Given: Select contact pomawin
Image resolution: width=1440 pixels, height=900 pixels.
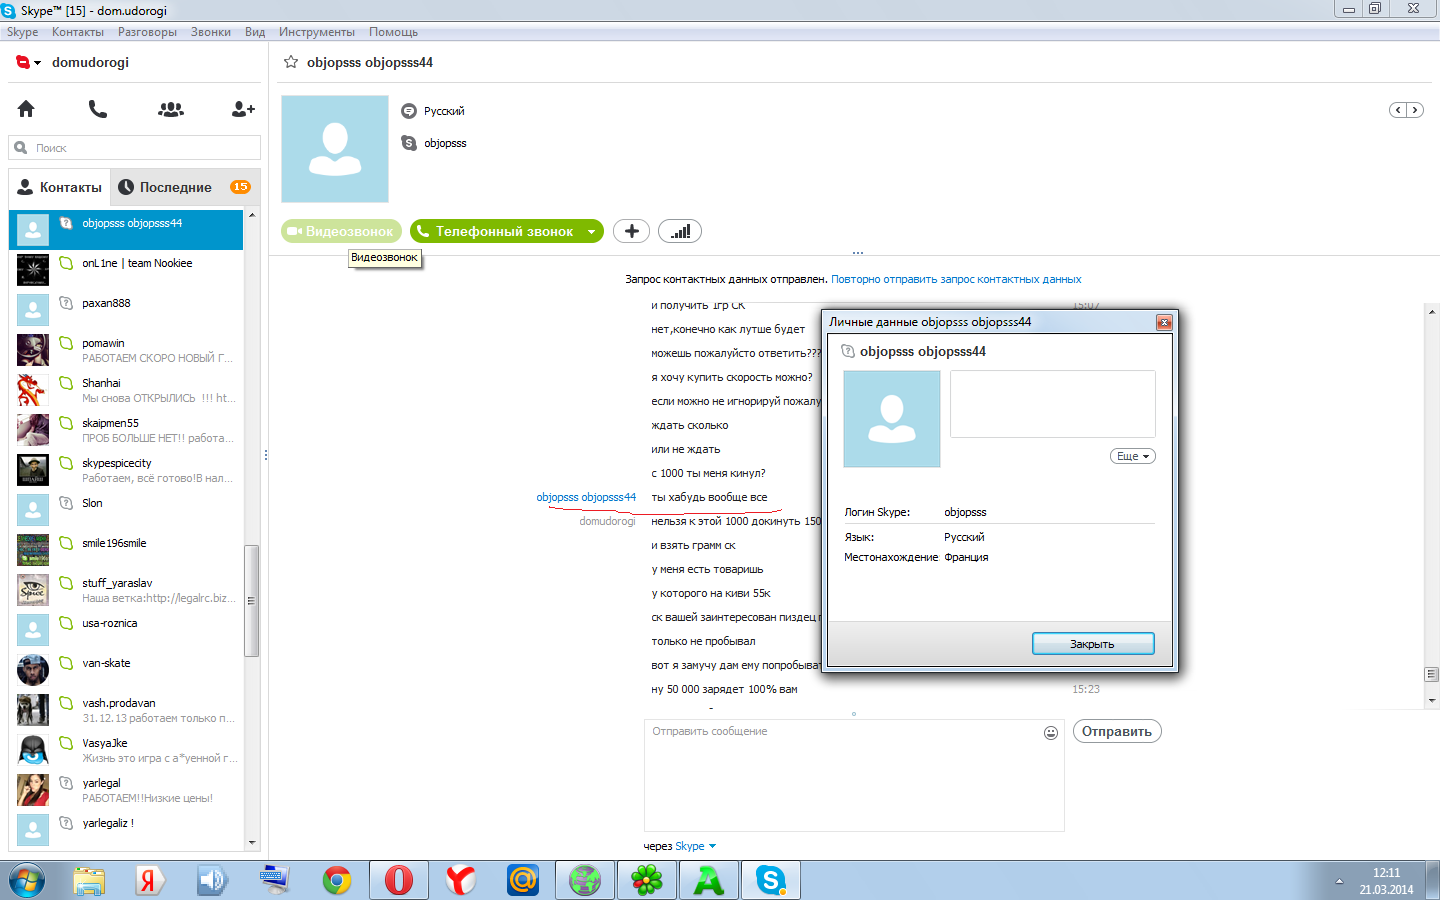Looking at the screenshot, I should coord(126,350).
